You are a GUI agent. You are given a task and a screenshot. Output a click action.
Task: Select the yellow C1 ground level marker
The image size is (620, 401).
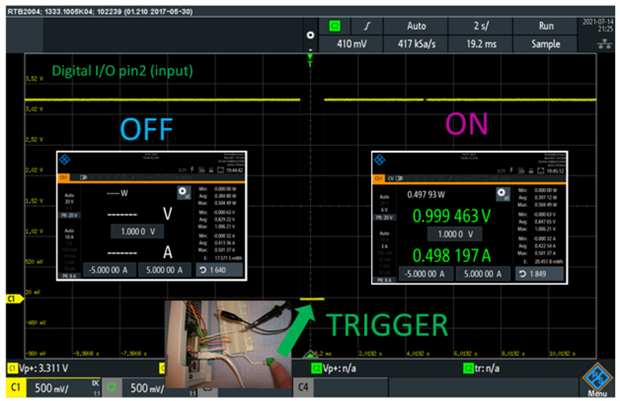coord(14,299)
